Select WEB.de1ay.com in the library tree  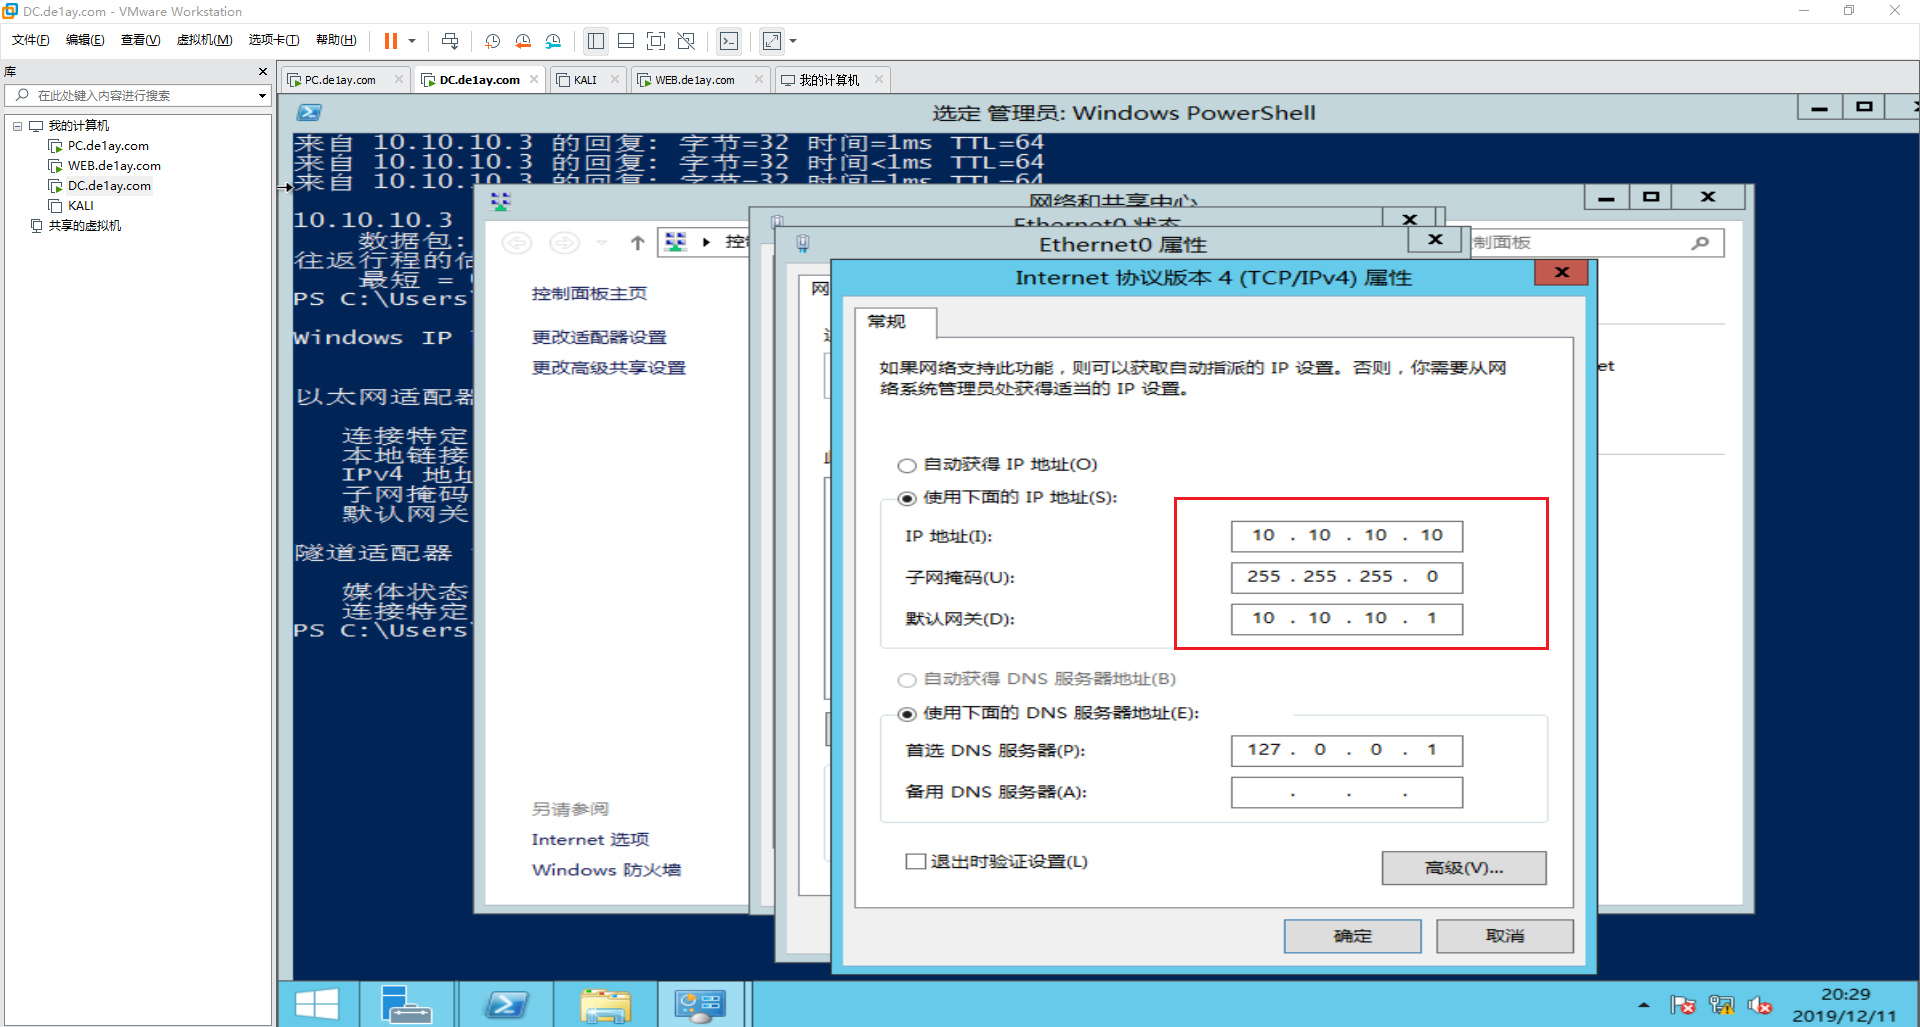pyautogui.click(x=114, y=166)
